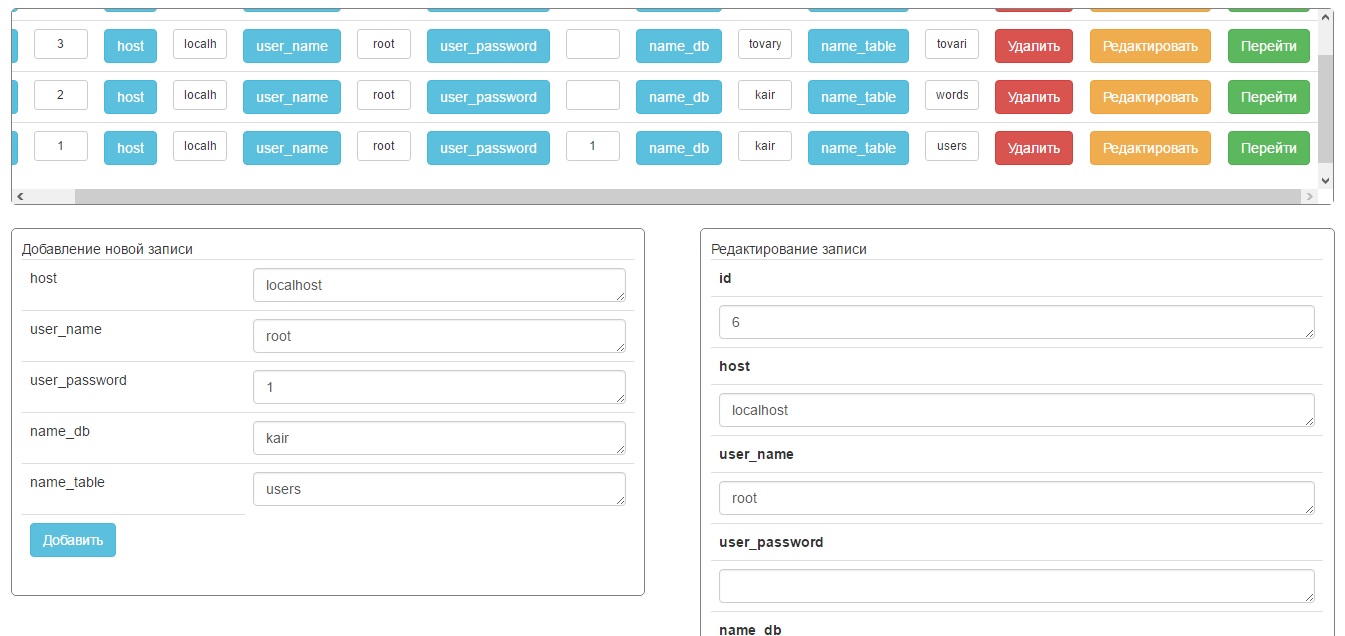The width and height of the screenshot is (1345, 636).
Task: Click the id field containing 1
Action: [61, 146]
